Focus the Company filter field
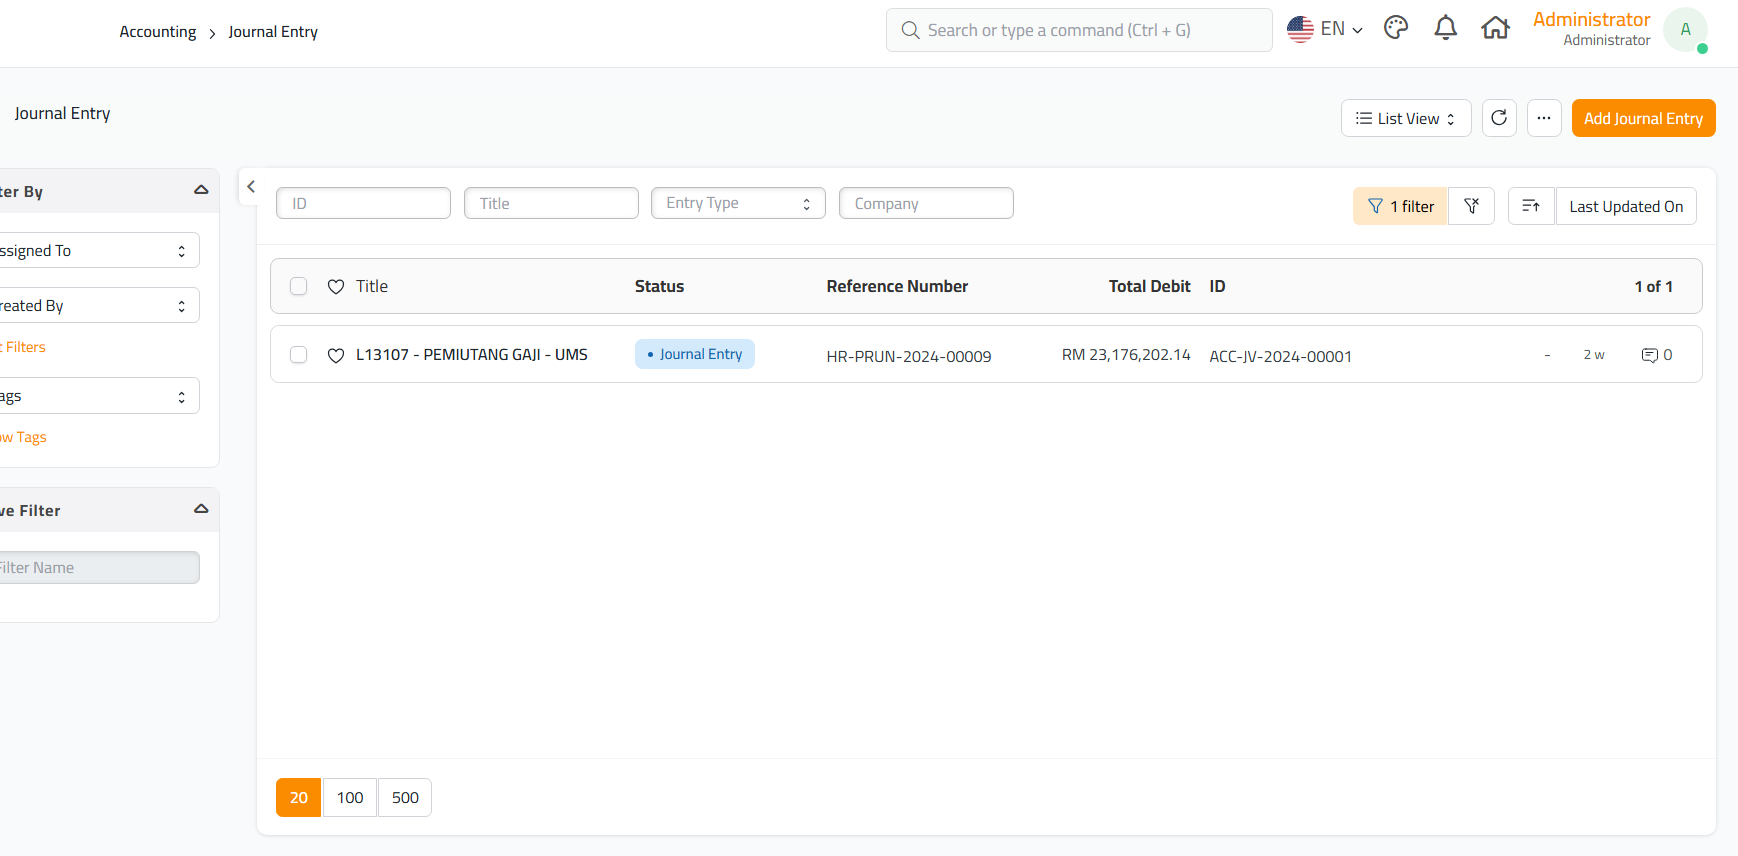Viewport: 1738px width, 856px height. tap(926, 203)
